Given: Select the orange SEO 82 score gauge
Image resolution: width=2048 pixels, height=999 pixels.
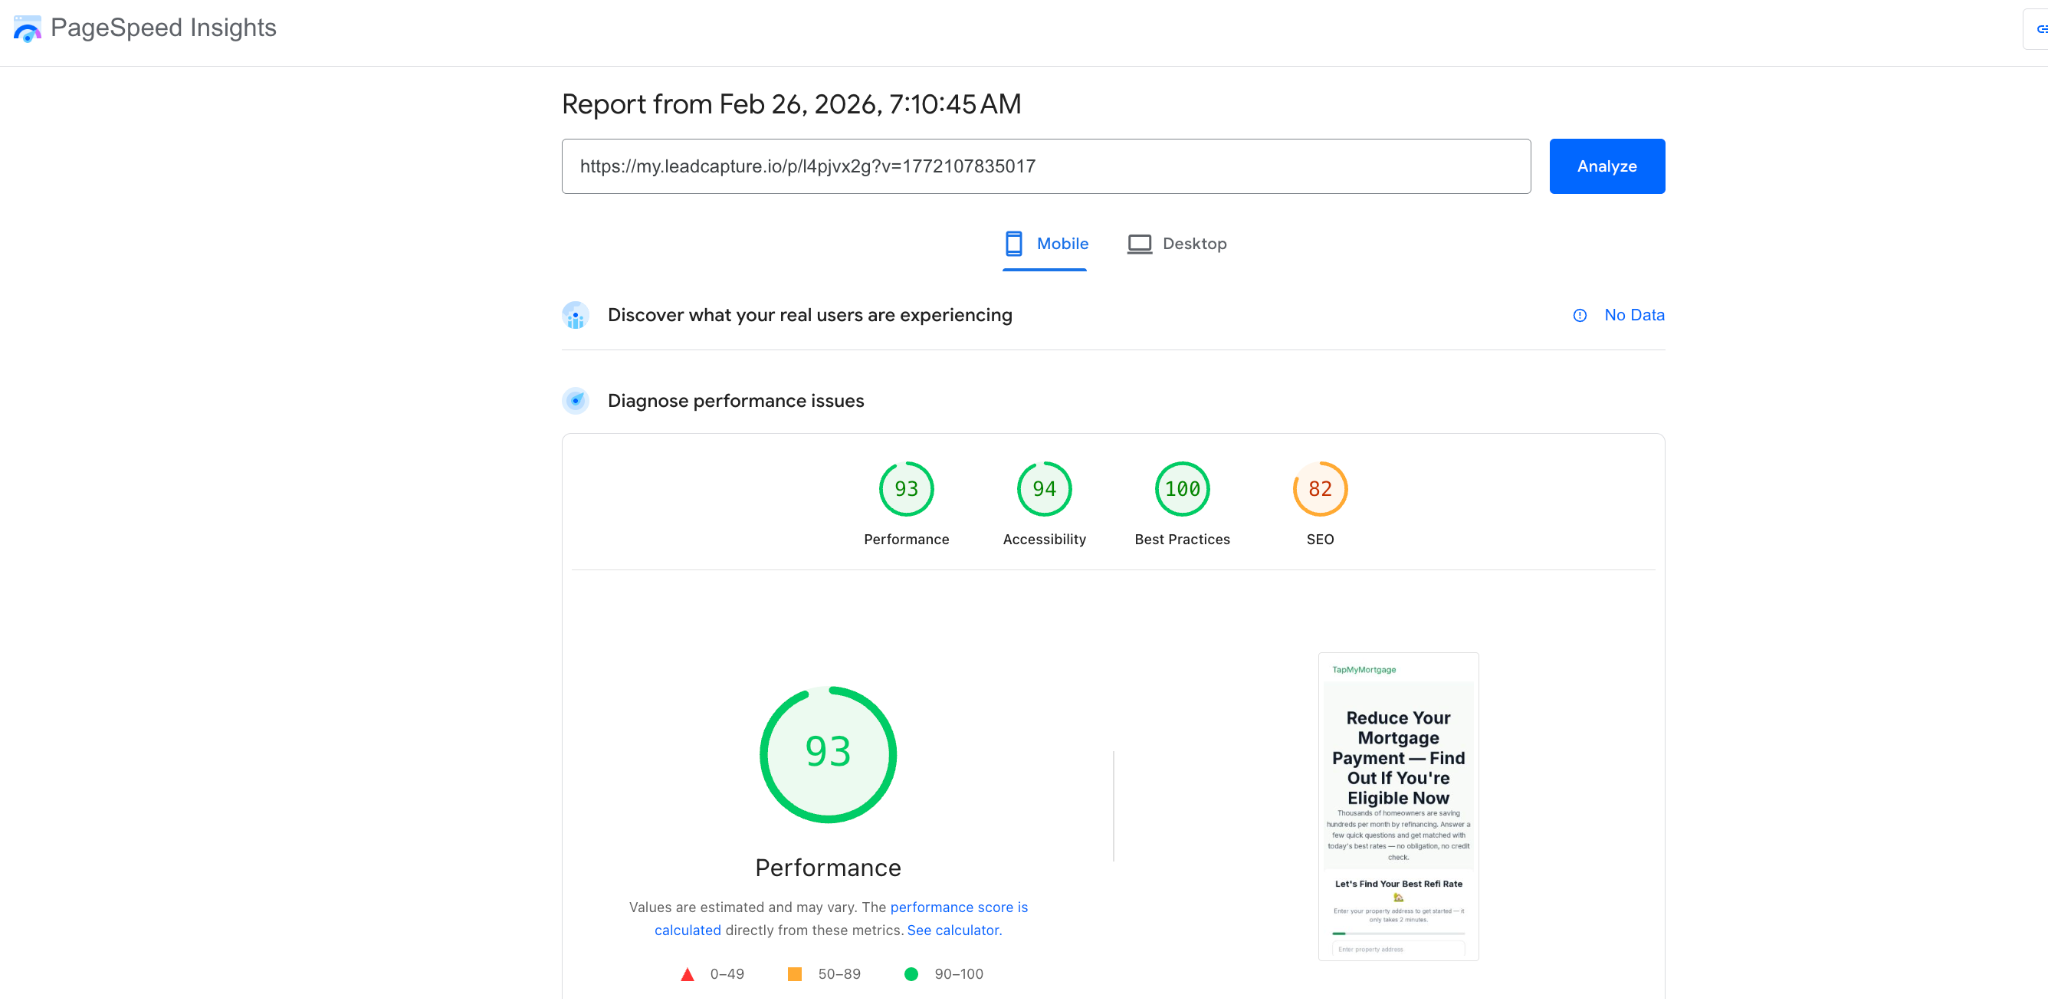Looking at the screenshot, I should [x=1319, y=489].
